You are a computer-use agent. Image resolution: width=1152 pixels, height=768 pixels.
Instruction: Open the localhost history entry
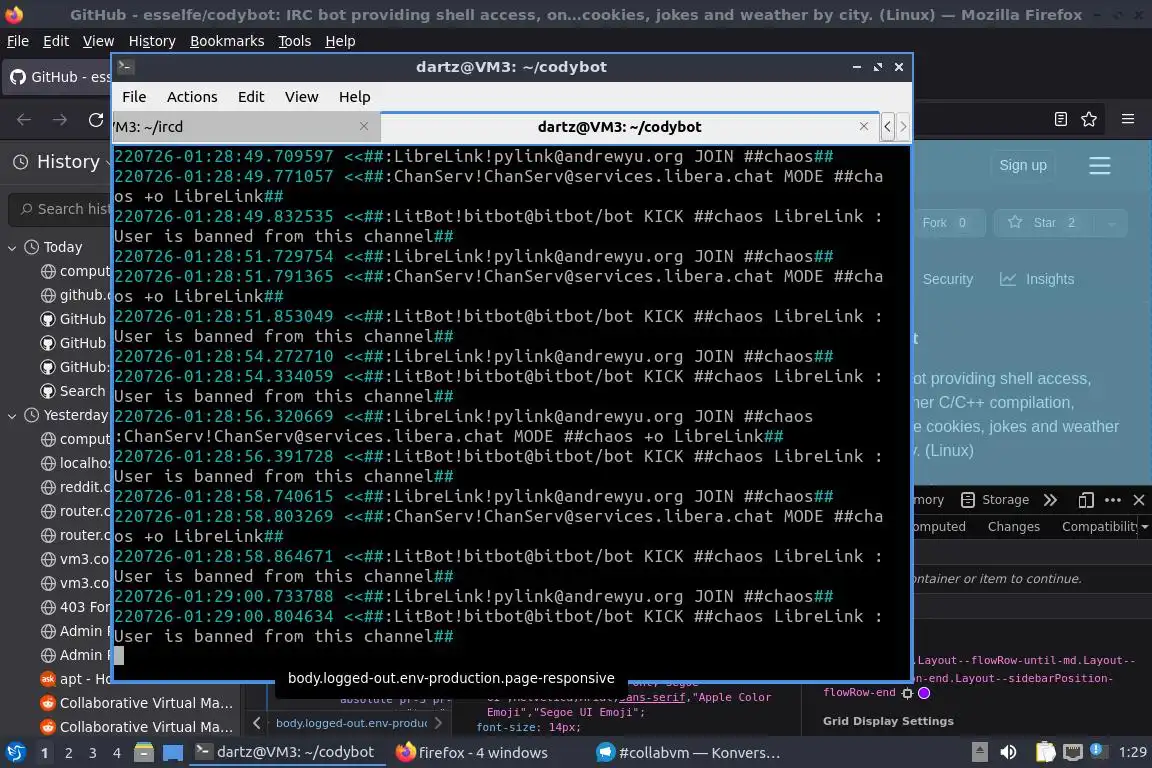(x=76, y=463)
